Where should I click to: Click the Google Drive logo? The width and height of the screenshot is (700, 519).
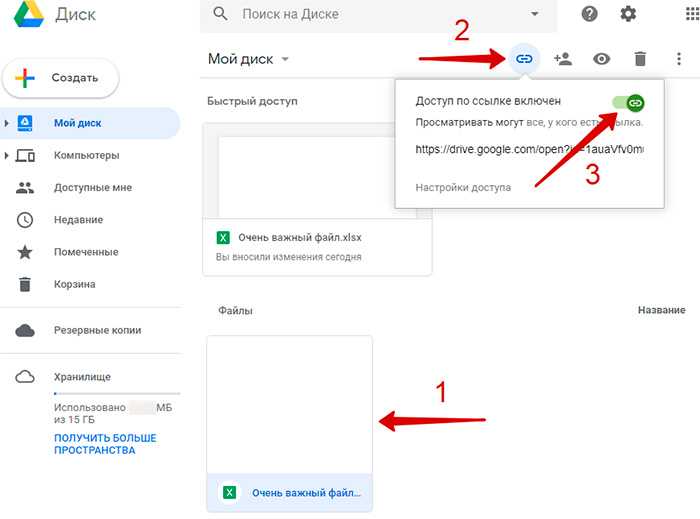29,13
